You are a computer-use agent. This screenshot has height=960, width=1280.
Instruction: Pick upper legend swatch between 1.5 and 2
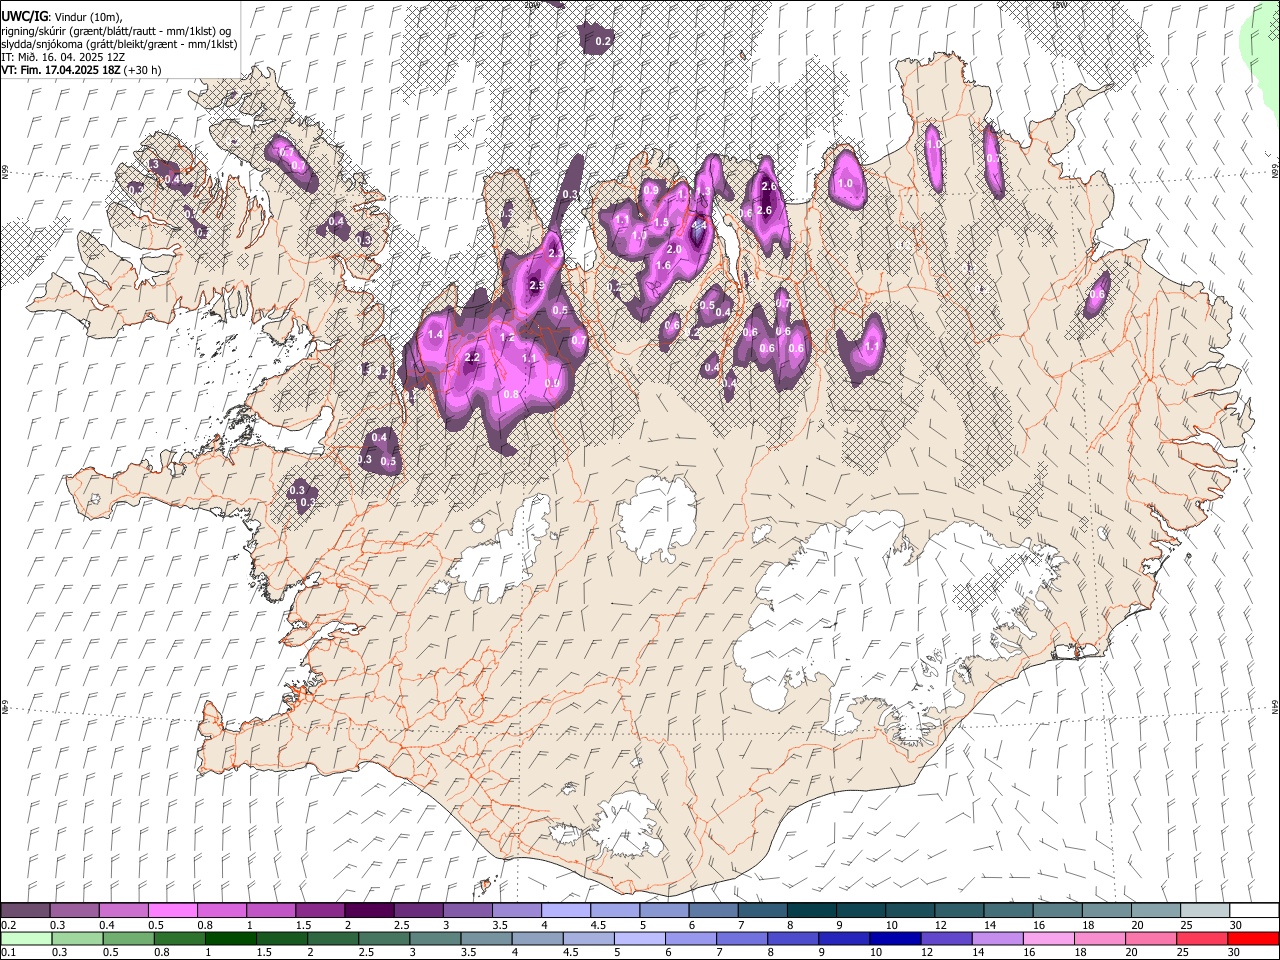coord(319,910)
